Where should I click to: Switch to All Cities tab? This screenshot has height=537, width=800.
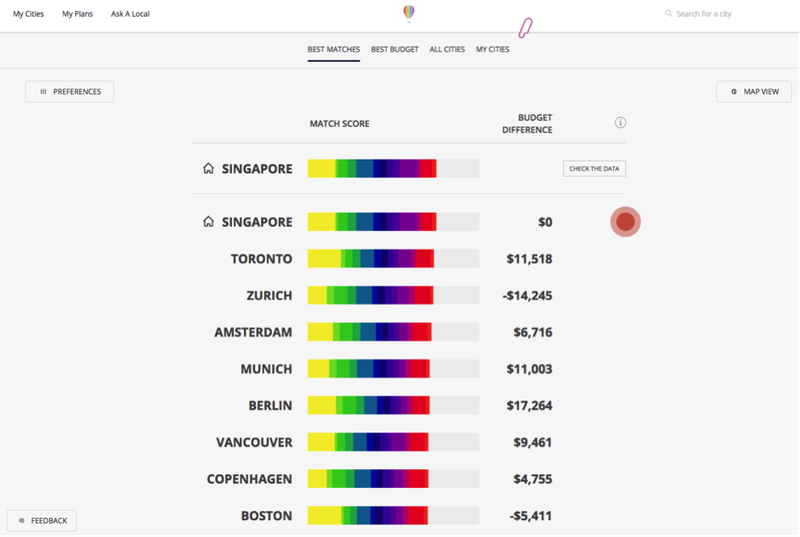(447, 49)
